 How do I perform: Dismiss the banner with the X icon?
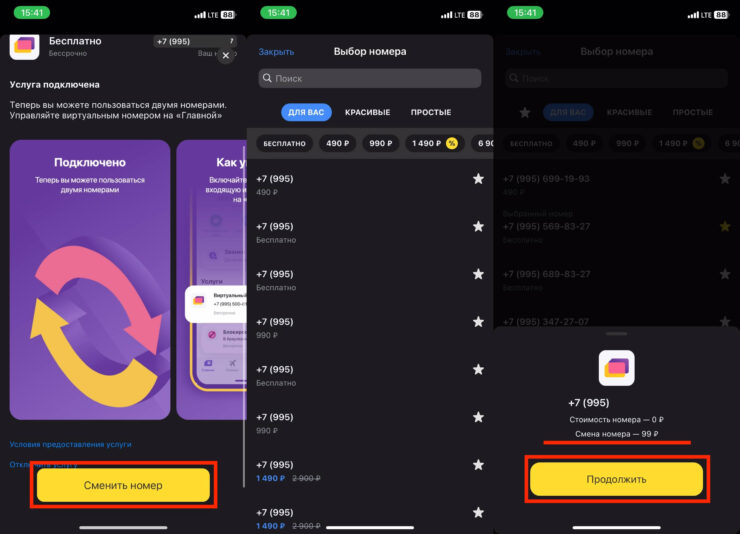[226, 55]
